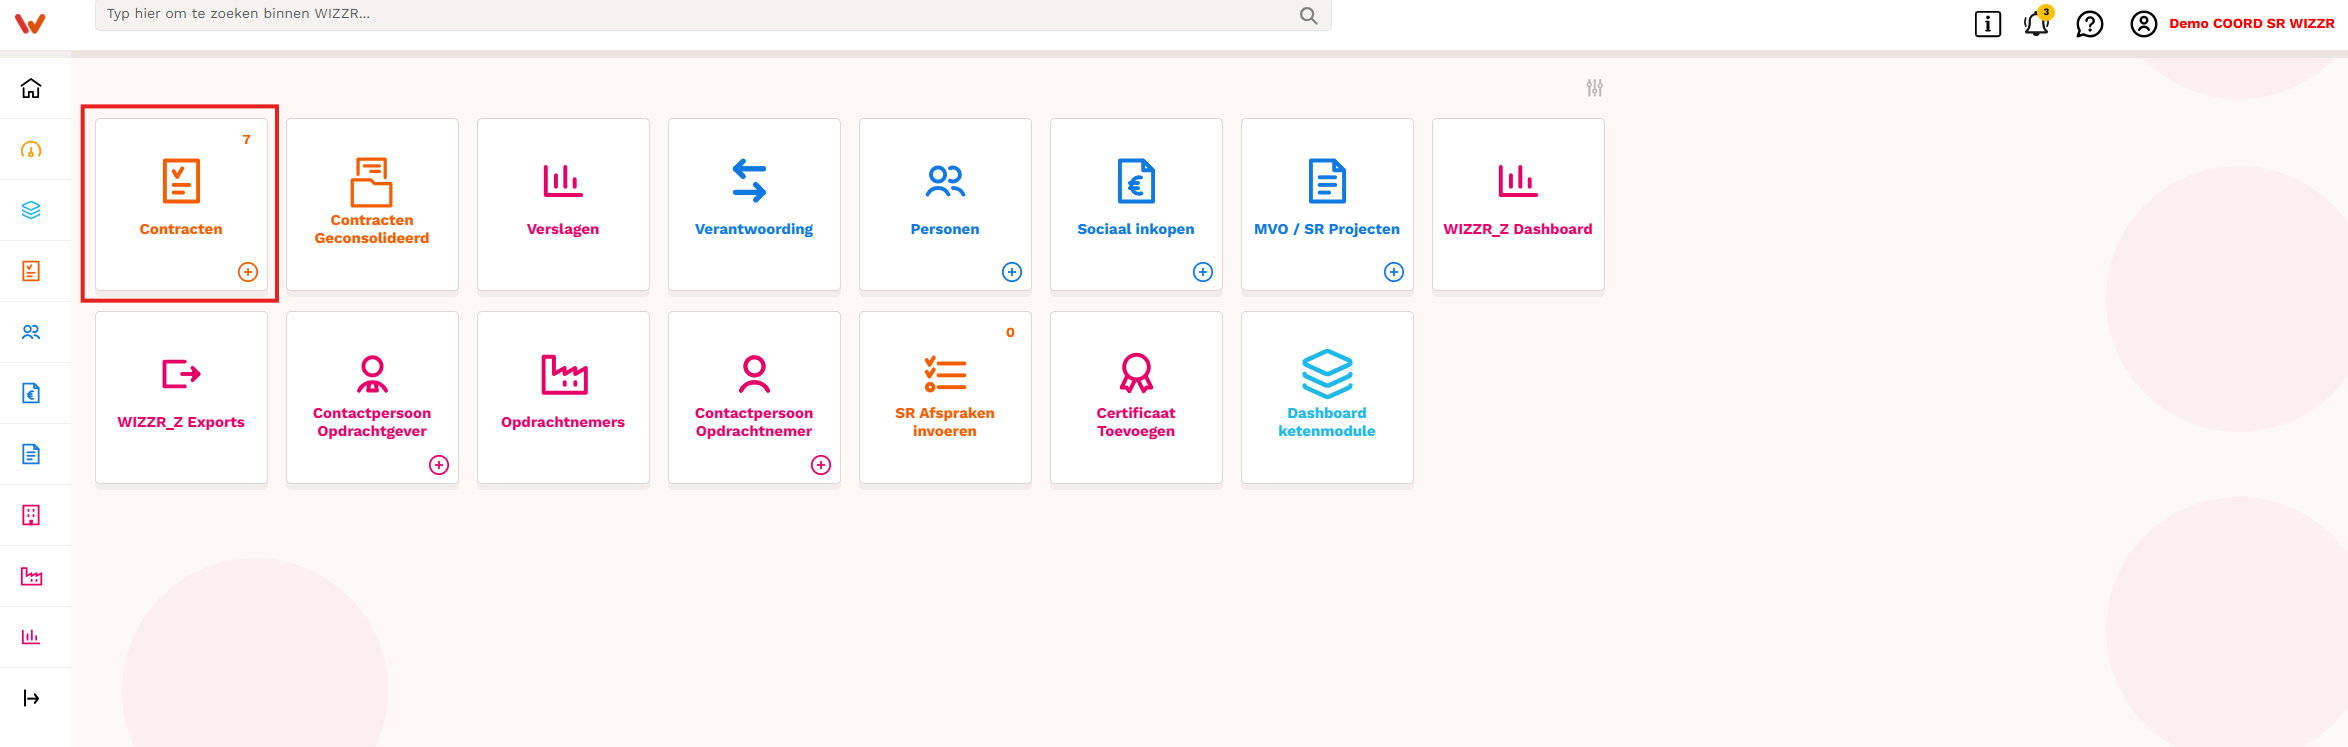Open the orange contracts checklist icon in the sidebar

coord(31,271)
